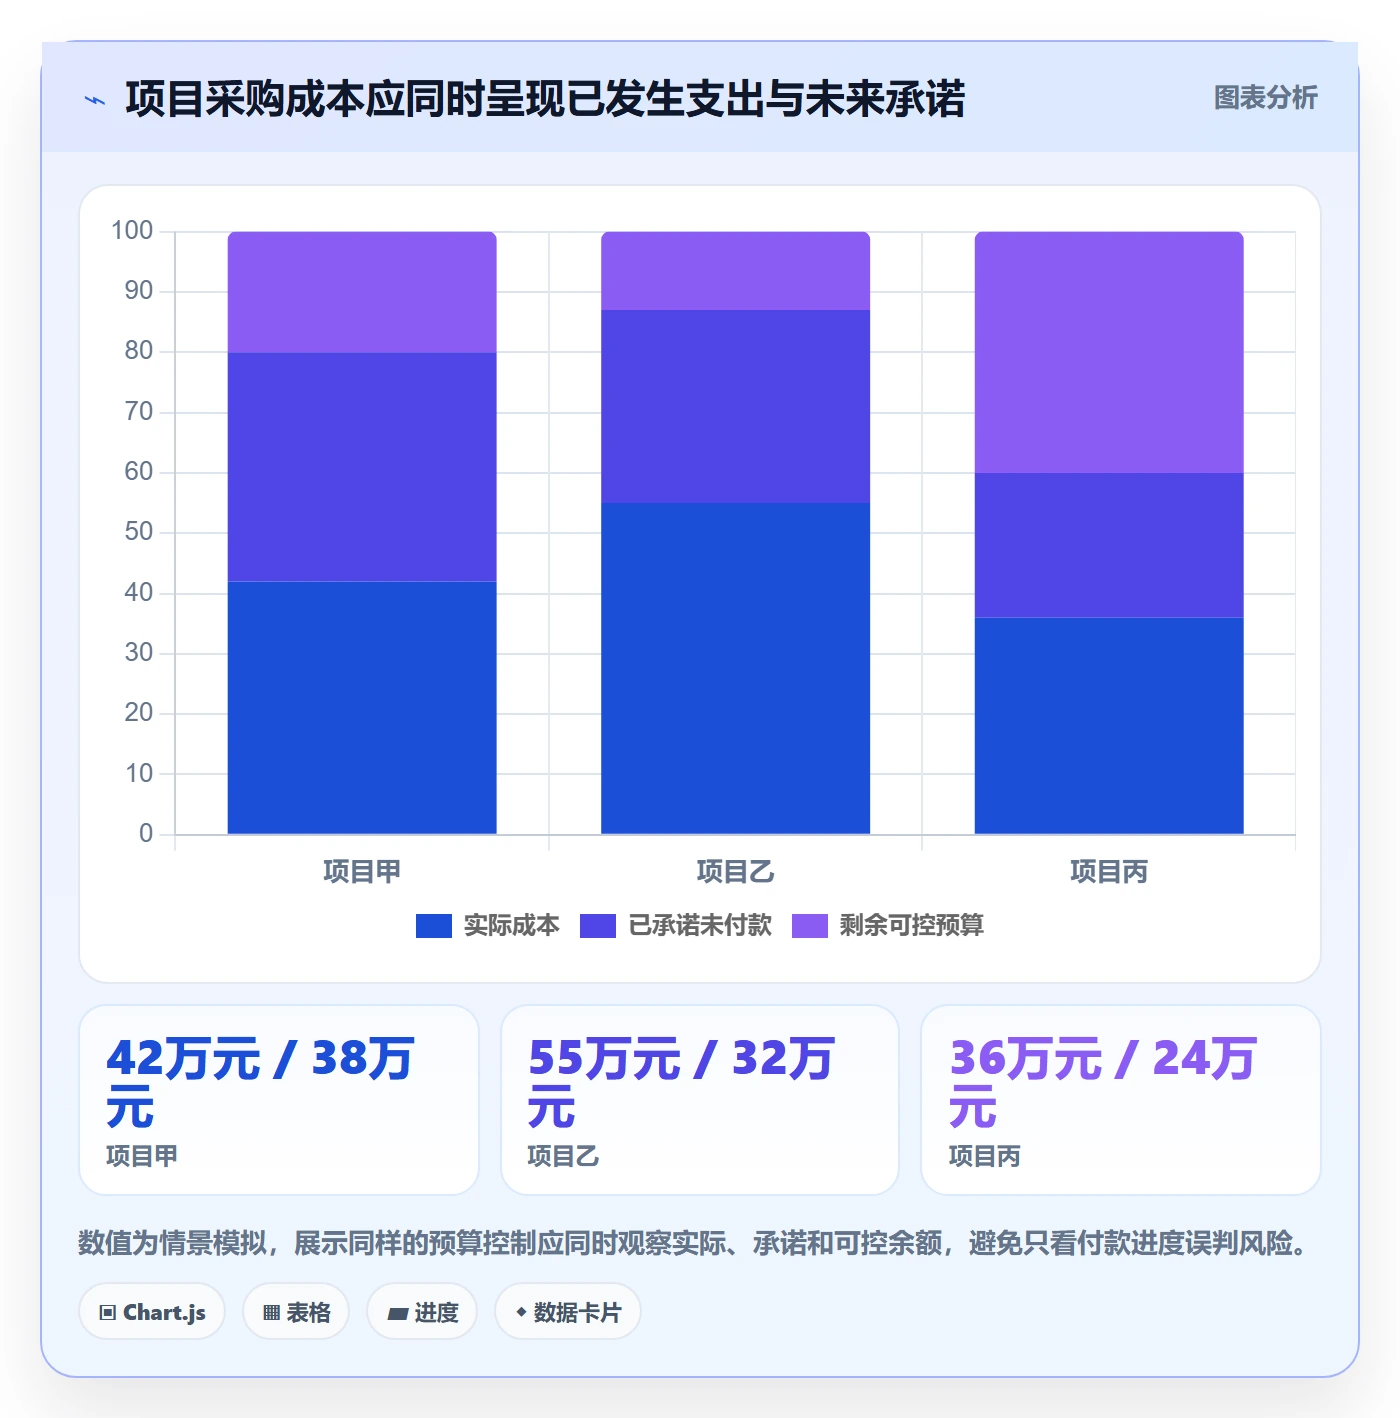Click 项目丙 remaining budget bar segment
Viewport: 1400px width, 1418px height.
[x=1109, y=352]
